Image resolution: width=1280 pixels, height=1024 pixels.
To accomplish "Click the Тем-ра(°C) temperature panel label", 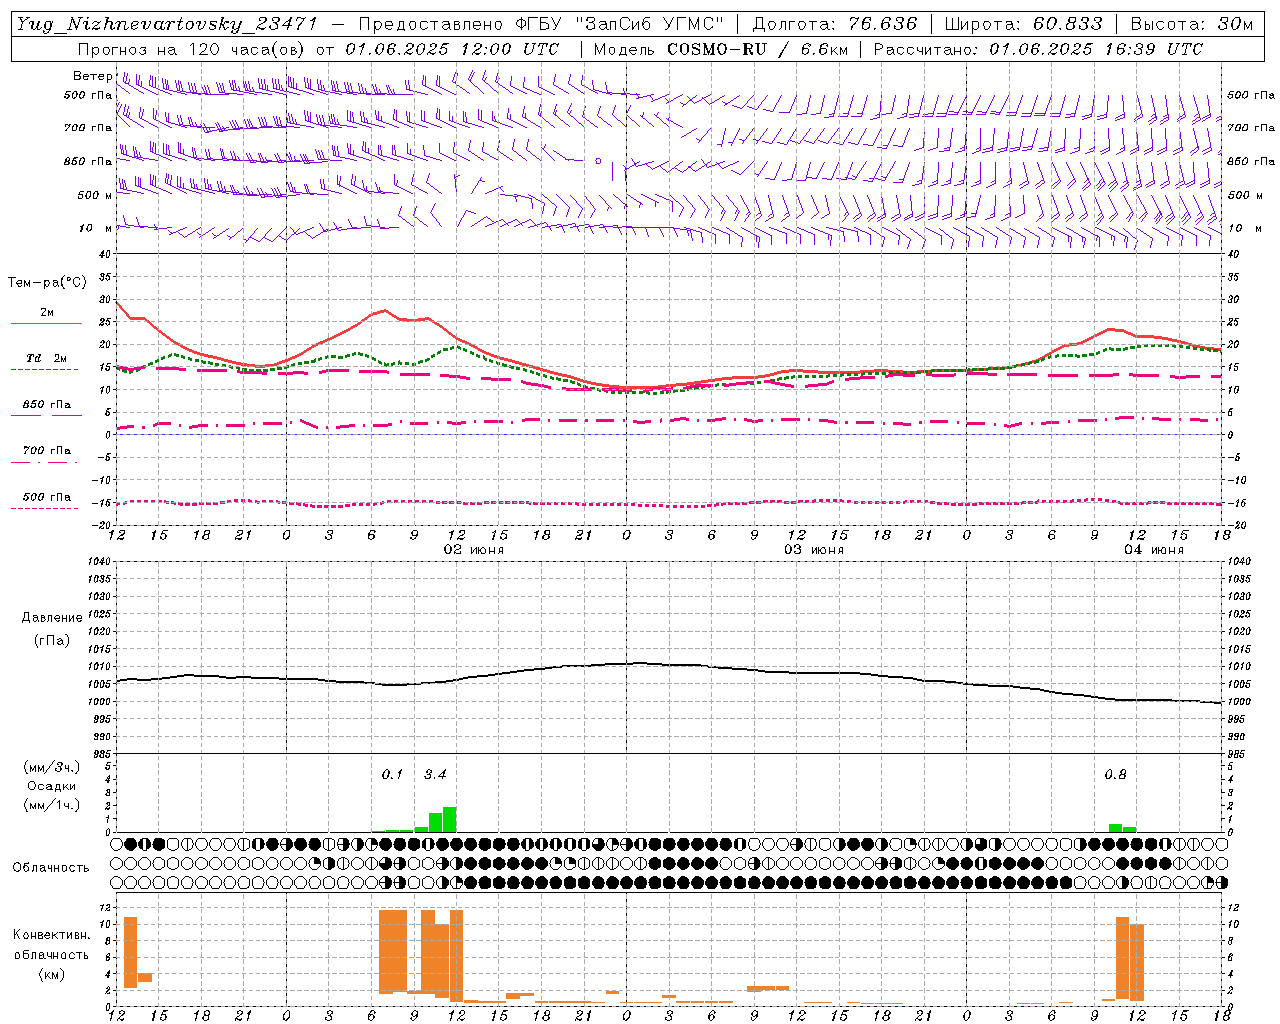I will click(47, 283).
